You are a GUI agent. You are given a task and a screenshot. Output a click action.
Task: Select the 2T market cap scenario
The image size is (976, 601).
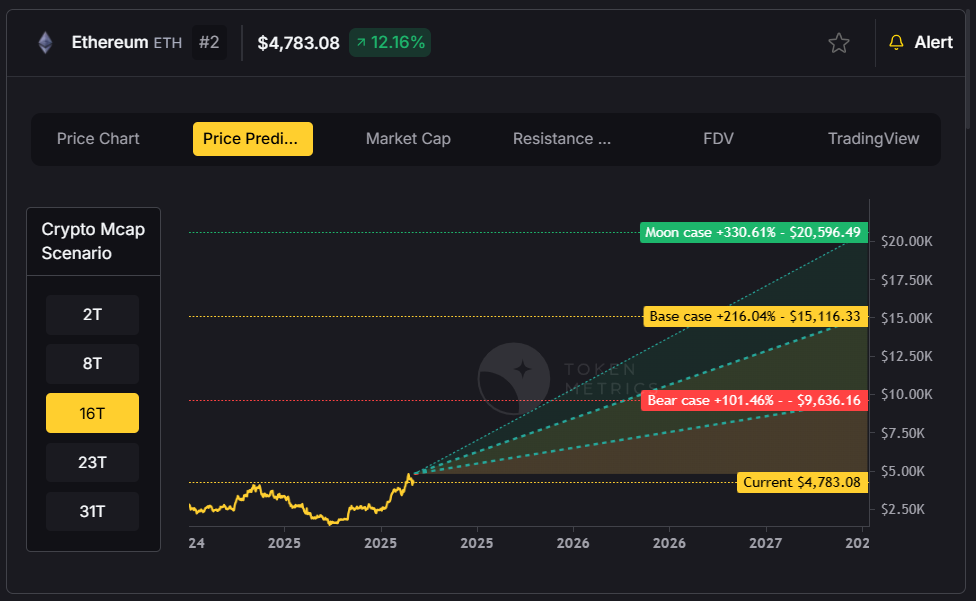tap(92, 315)
